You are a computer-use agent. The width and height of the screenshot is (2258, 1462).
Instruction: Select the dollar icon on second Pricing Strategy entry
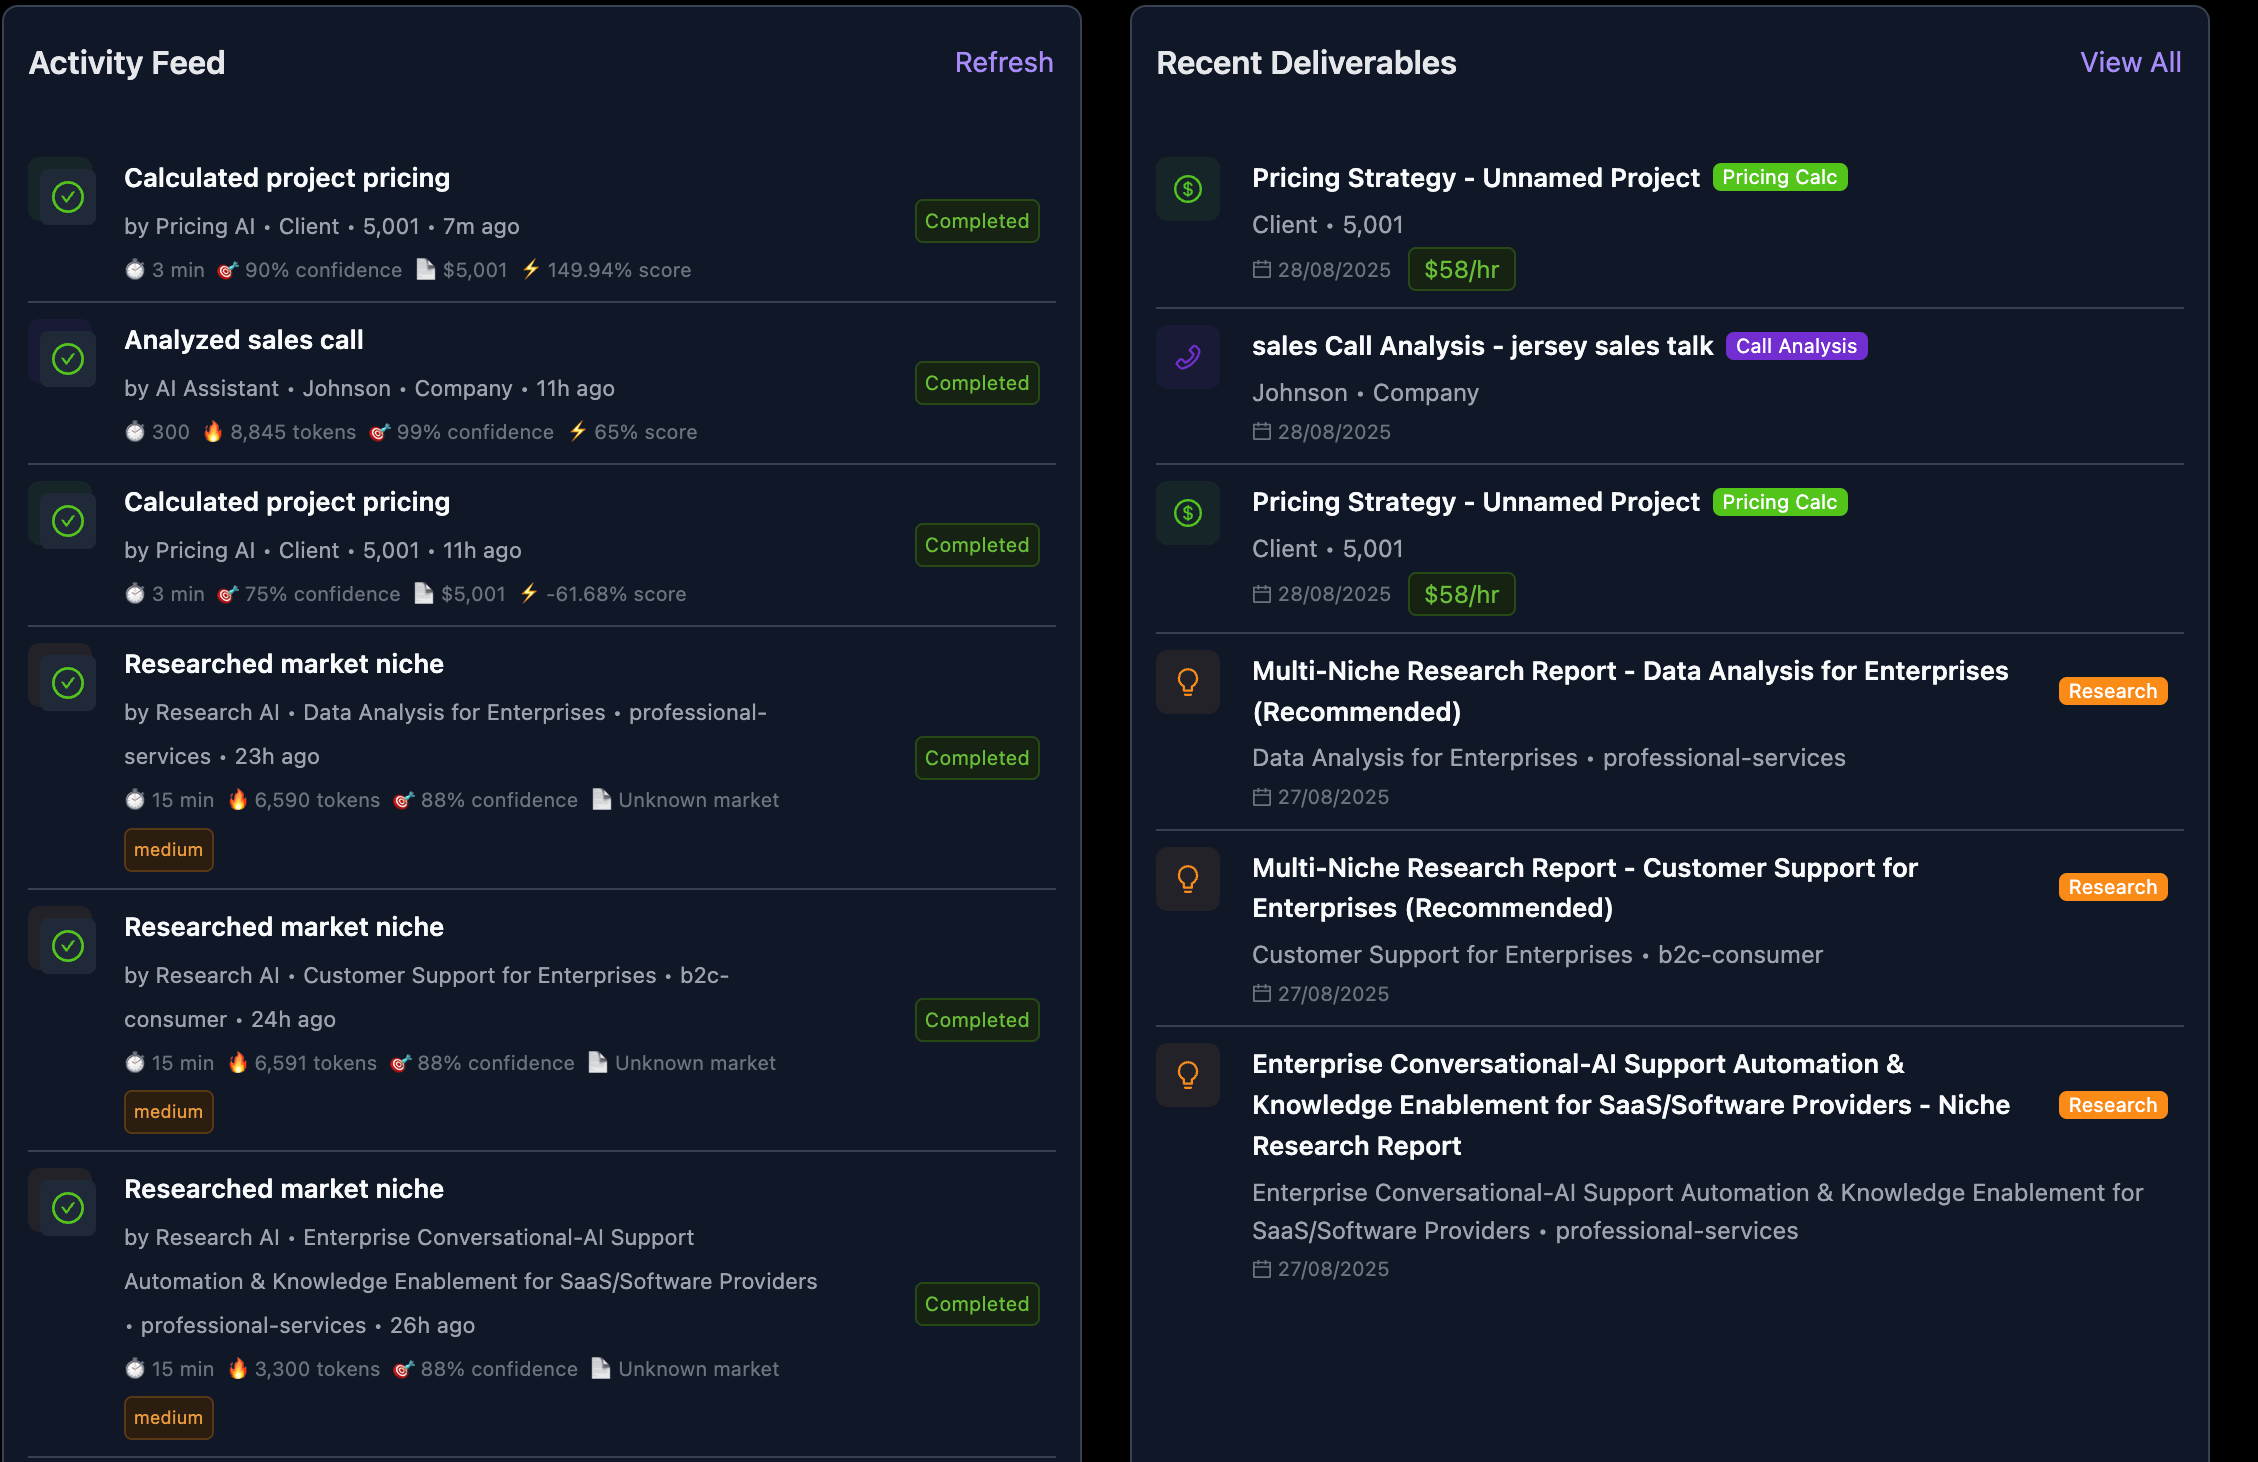click(x=1187, y=513)
